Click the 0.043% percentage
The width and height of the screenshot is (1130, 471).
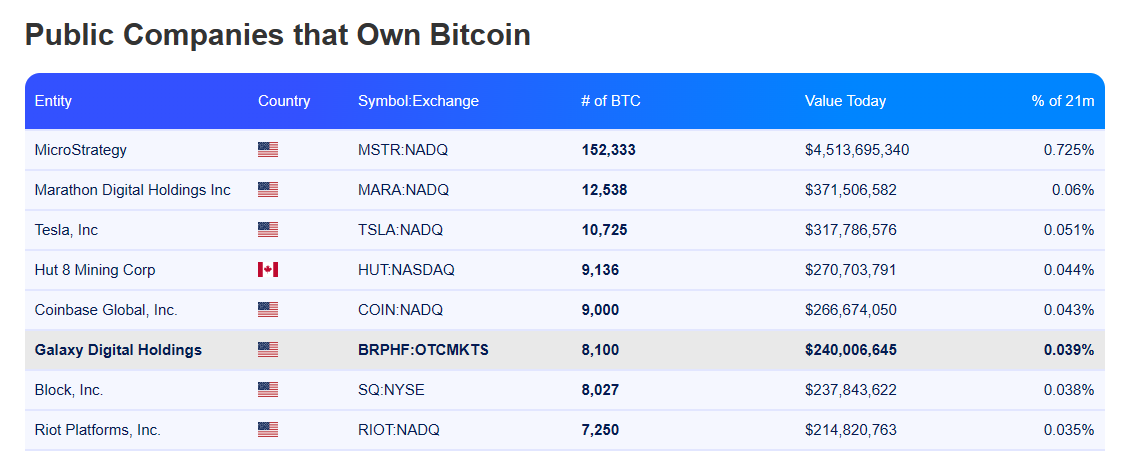coord(1069,310)
